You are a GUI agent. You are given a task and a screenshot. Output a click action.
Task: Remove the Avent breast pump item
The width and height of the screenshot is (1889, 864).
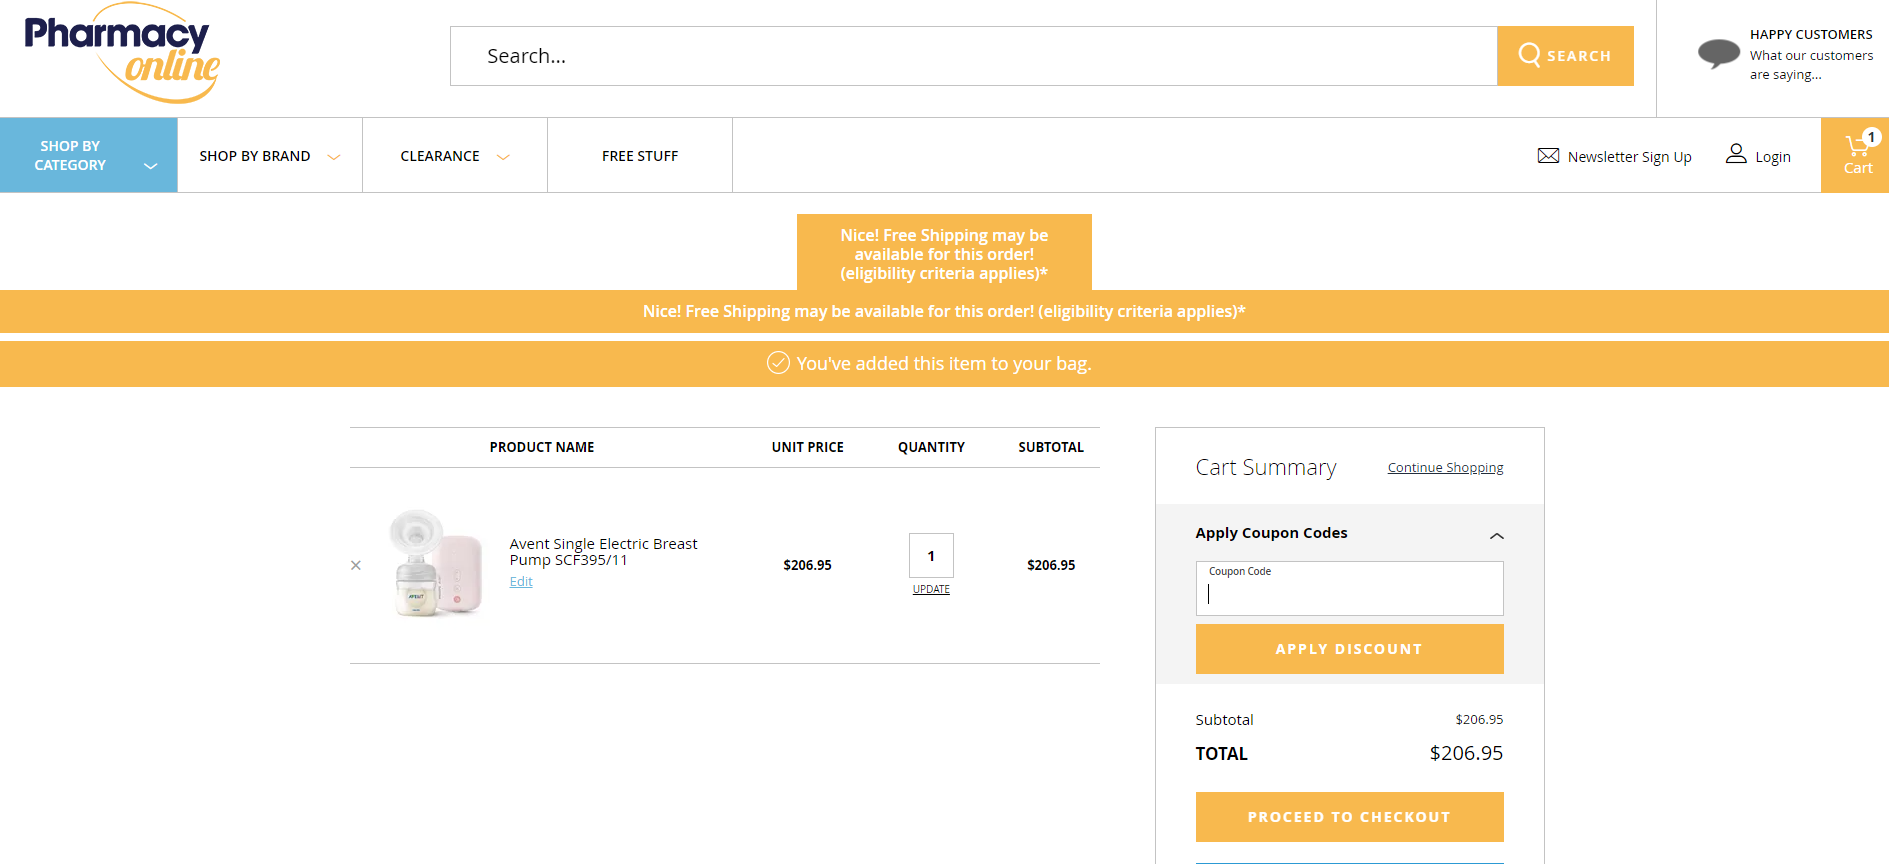click(x=356, y=565)
